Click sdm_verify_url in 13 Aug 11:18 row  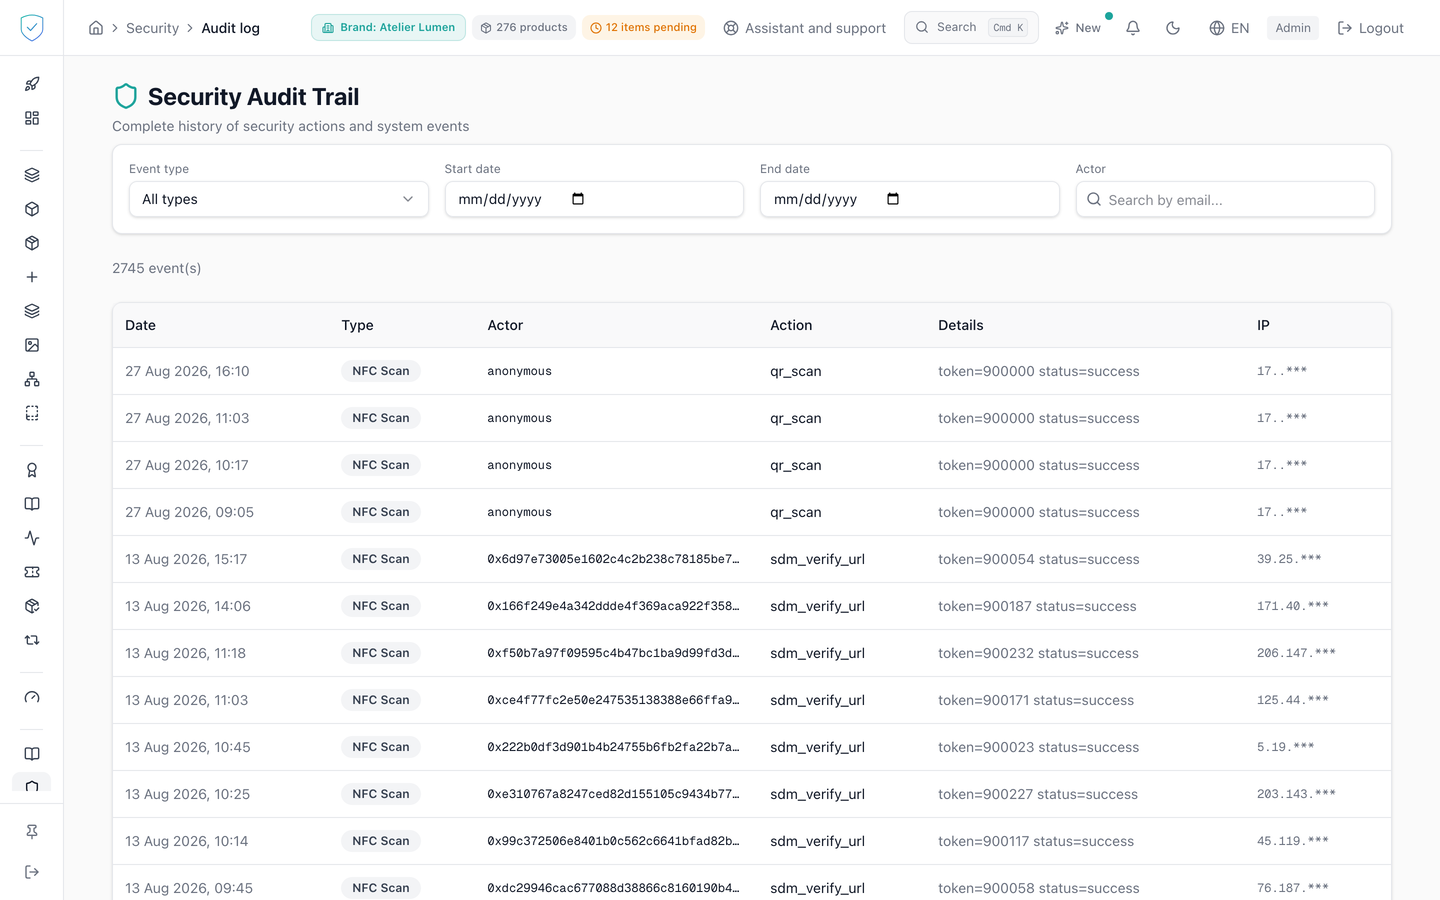[x=817, y=653]
